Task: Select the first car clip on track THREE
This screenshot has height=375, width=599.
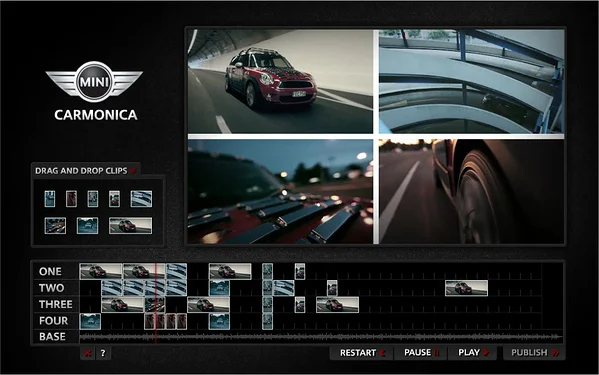Action: click(x=123, y=305)
